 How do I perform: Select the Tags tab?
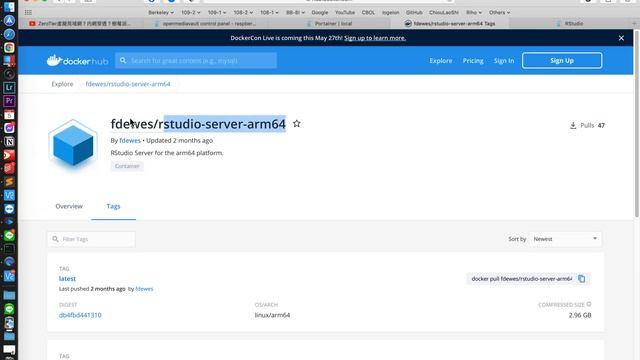113,206
